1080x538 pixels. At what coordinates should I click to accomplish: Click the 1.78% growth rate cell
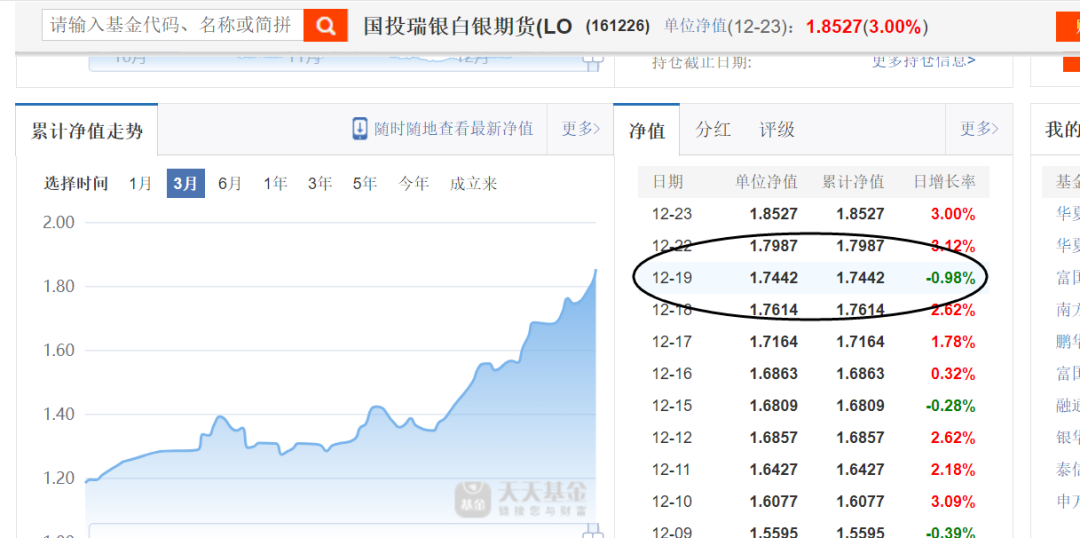[x=953, y=342]
